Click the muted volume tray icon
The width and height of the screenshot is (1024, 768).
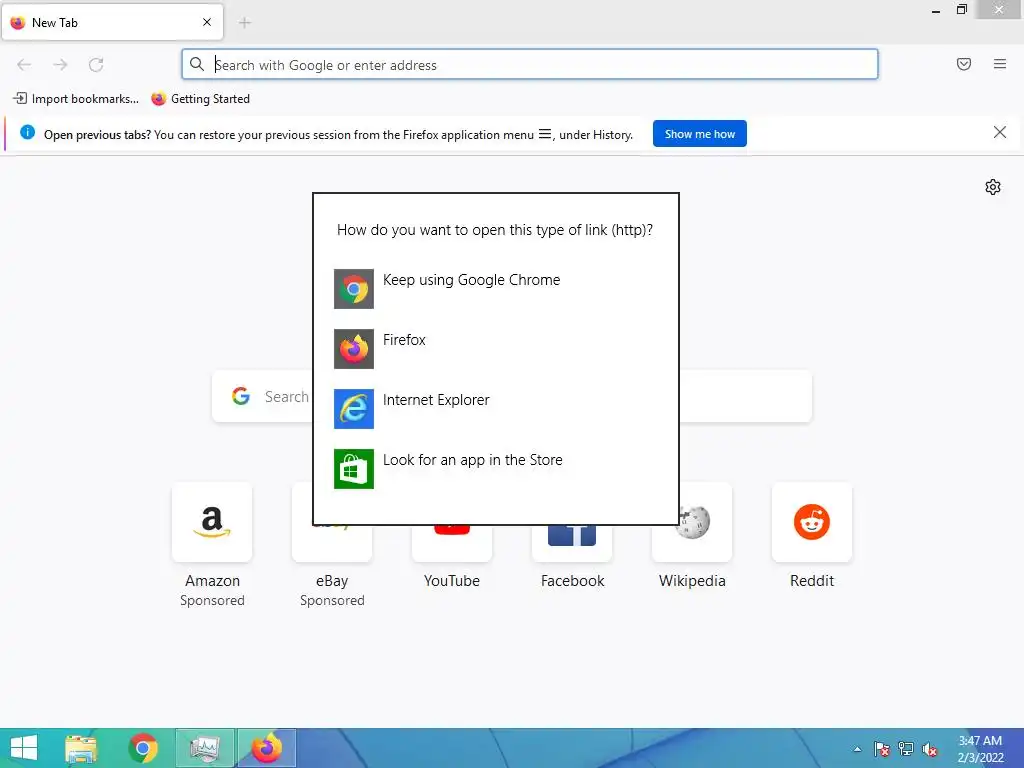[929, 749]
